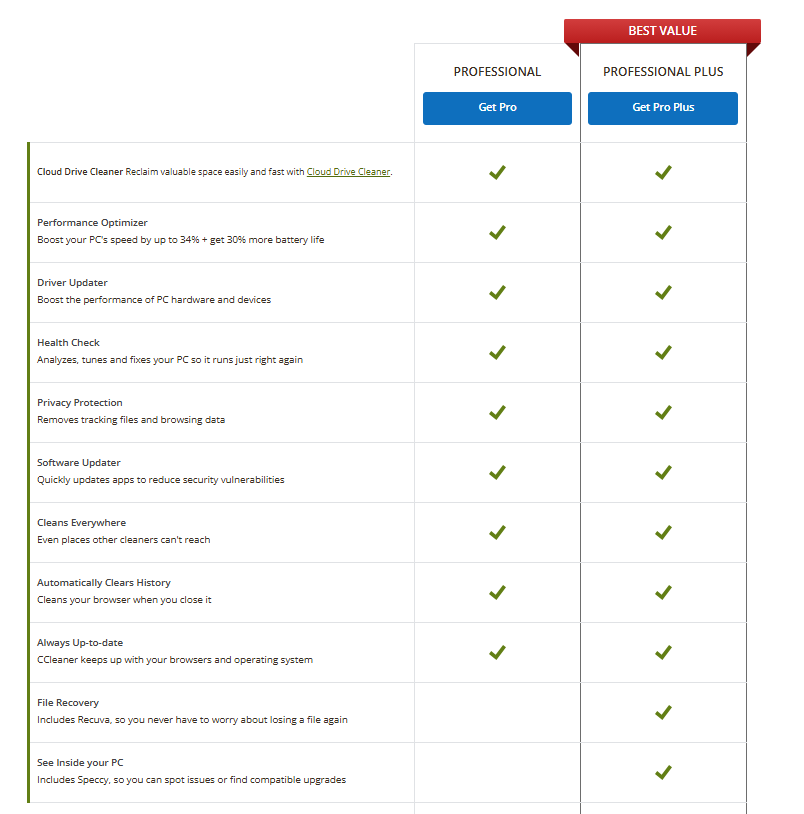Click Professional Plus checkmark for Health Check
Image resolution: width=804 pixels, height=814 pixels.
[662, 352]
